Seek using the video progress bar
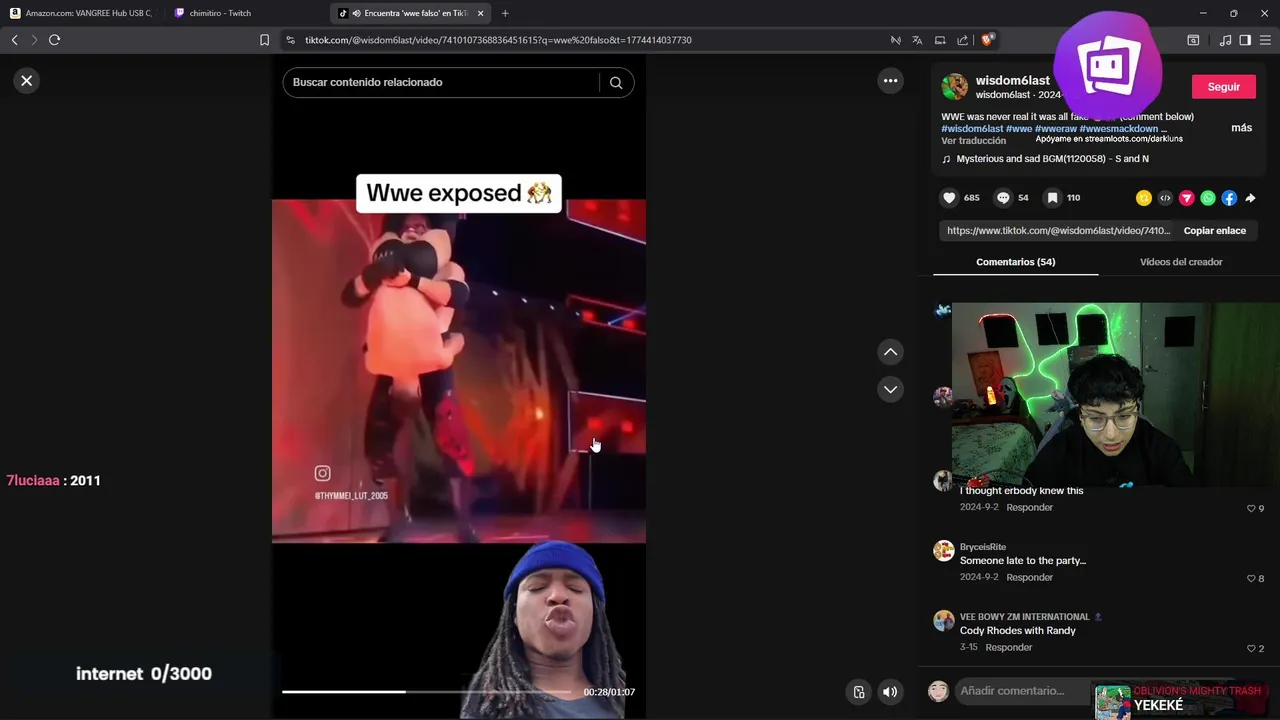1280x720 pixels. (x=426, y=692)
